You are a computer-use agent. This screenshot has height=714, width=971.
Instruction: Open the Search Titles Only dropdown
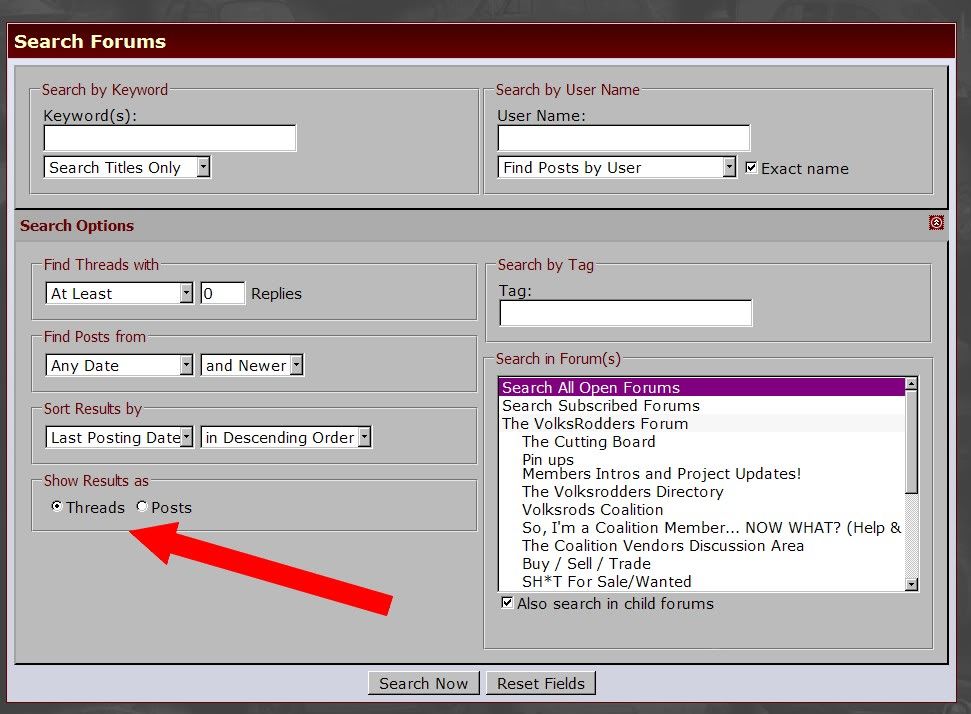tap(127, 167)
